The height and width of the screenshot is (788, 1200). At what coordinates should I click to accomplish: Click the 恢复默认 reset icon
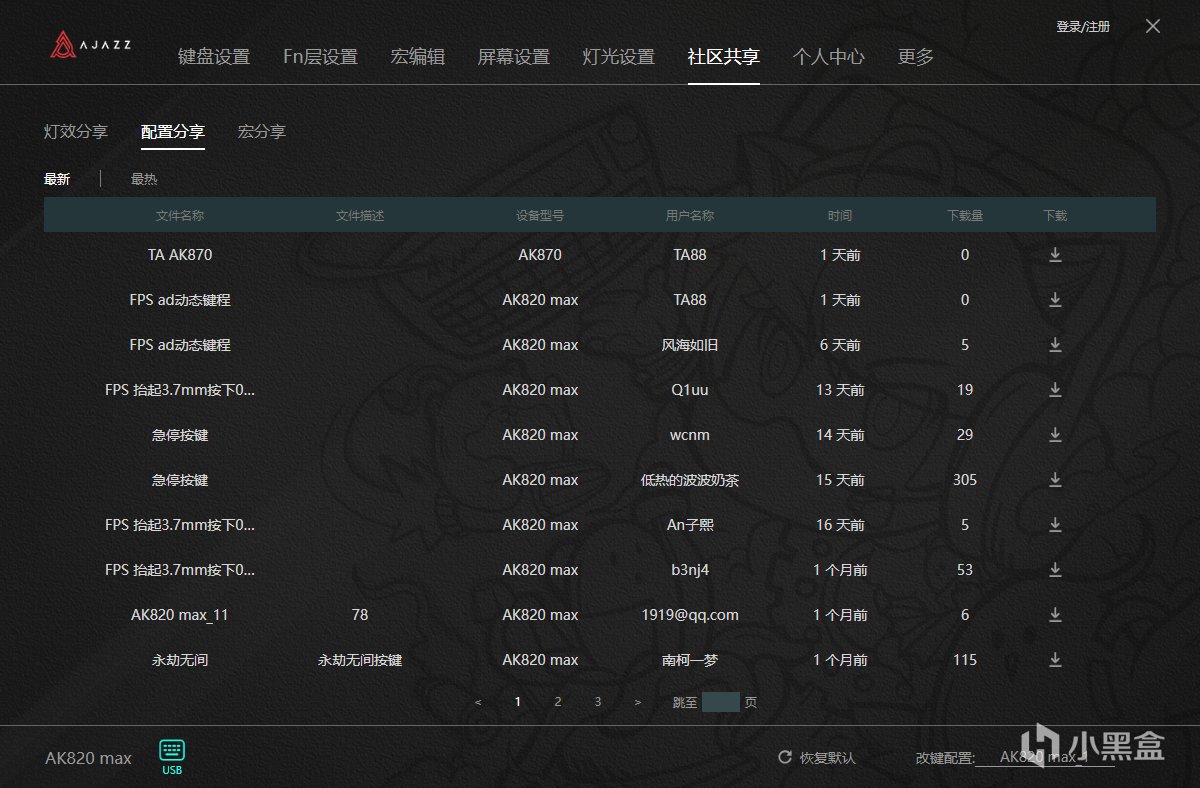coord(785,758)
